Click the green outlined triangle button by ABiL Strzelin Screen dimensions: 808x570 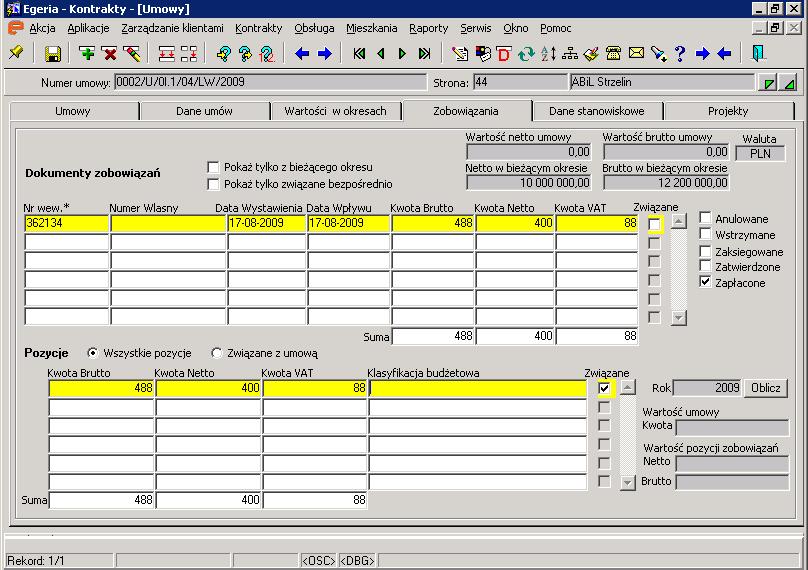tap(768, 82)
